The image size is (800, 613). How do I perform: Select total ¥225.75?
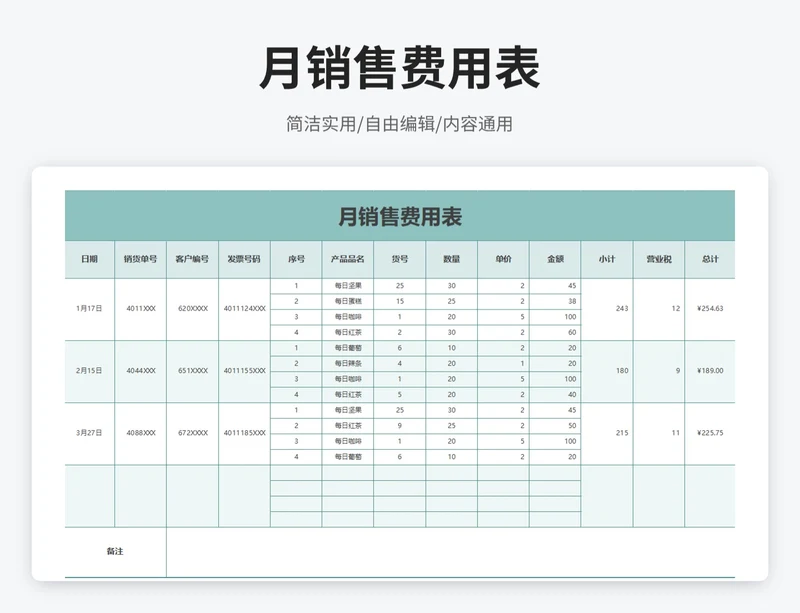(710, 433)
